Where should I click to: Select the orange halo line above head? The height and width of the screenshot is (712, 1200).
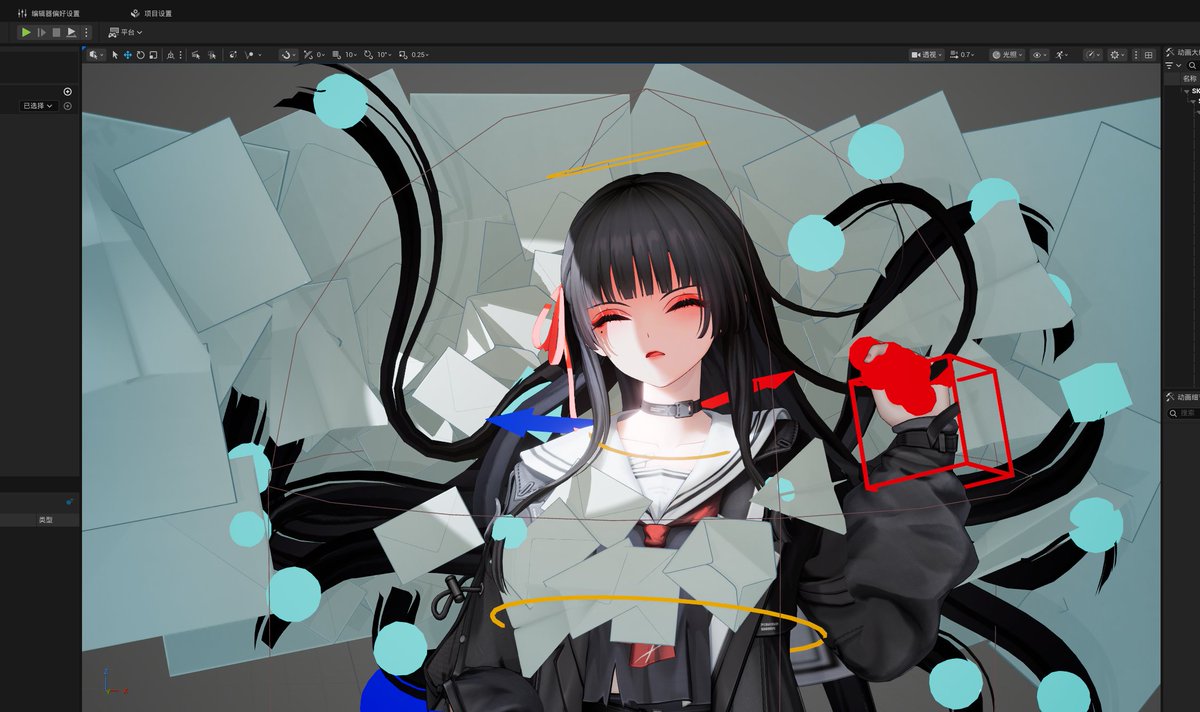[627, 161]
